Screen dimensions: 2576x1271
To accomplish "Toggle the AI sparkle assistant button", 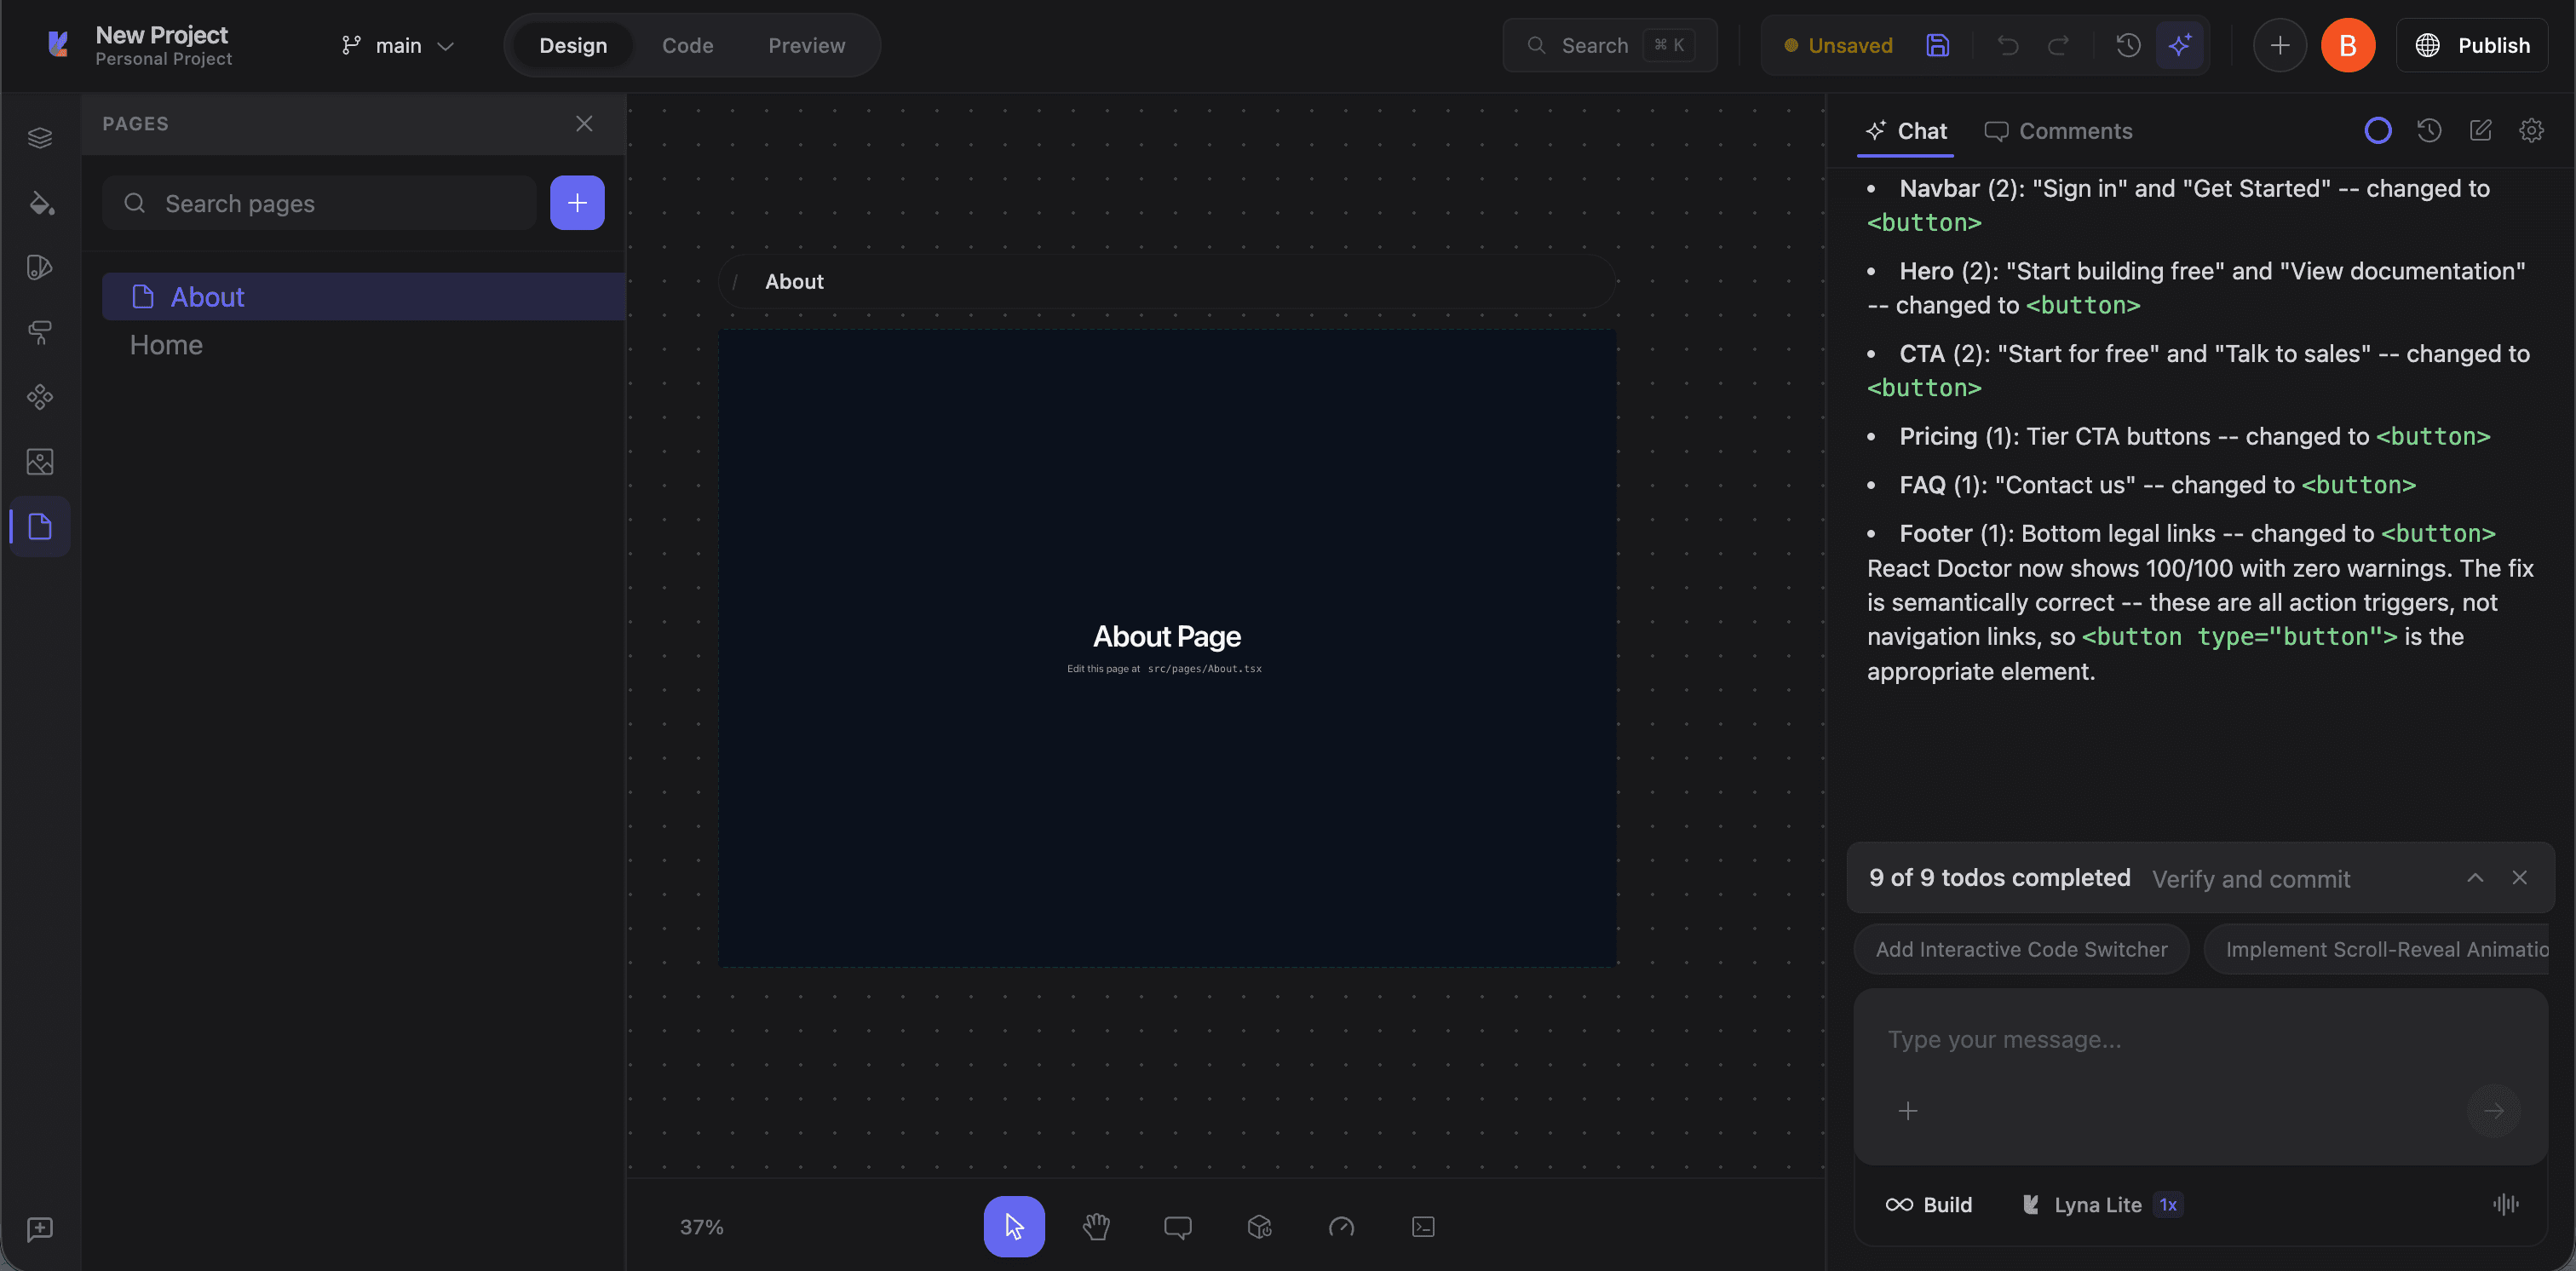I will (x=2180, y=45).
